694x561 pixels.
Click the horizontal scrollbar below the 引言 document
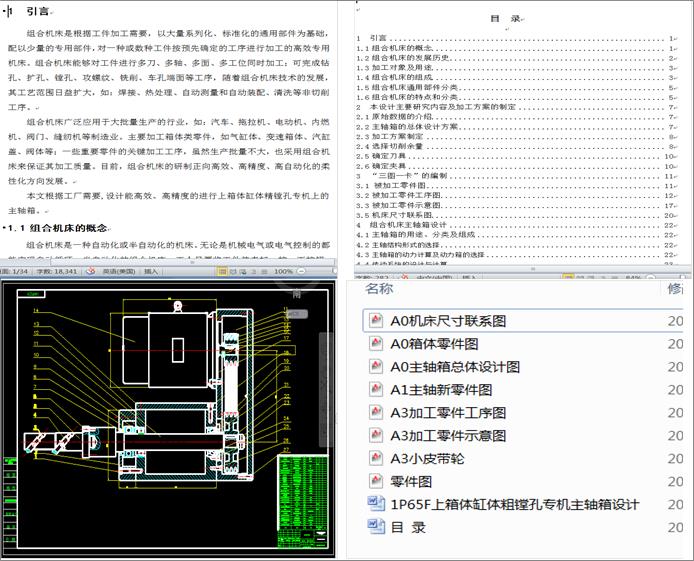click(x=192, y=262)
